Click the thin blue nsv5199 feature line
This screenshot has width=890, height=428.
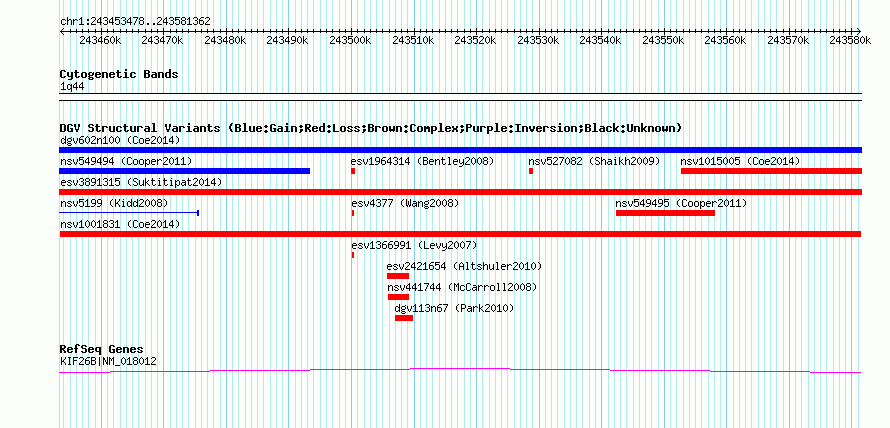pyautogui.click(x=129, y=213)
